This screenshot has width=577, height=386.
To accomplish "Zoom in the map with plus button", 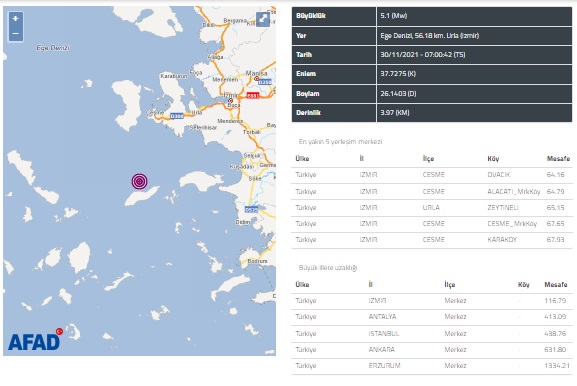I will coord(15,18).
